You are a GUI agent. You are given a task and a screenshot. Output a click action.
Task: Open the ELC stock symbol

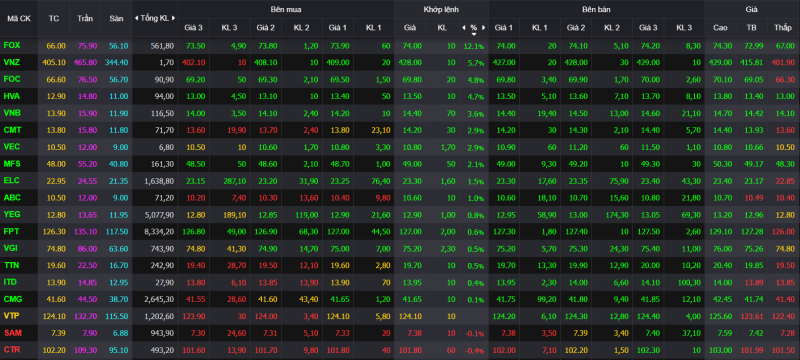click(x=11, y=181)
